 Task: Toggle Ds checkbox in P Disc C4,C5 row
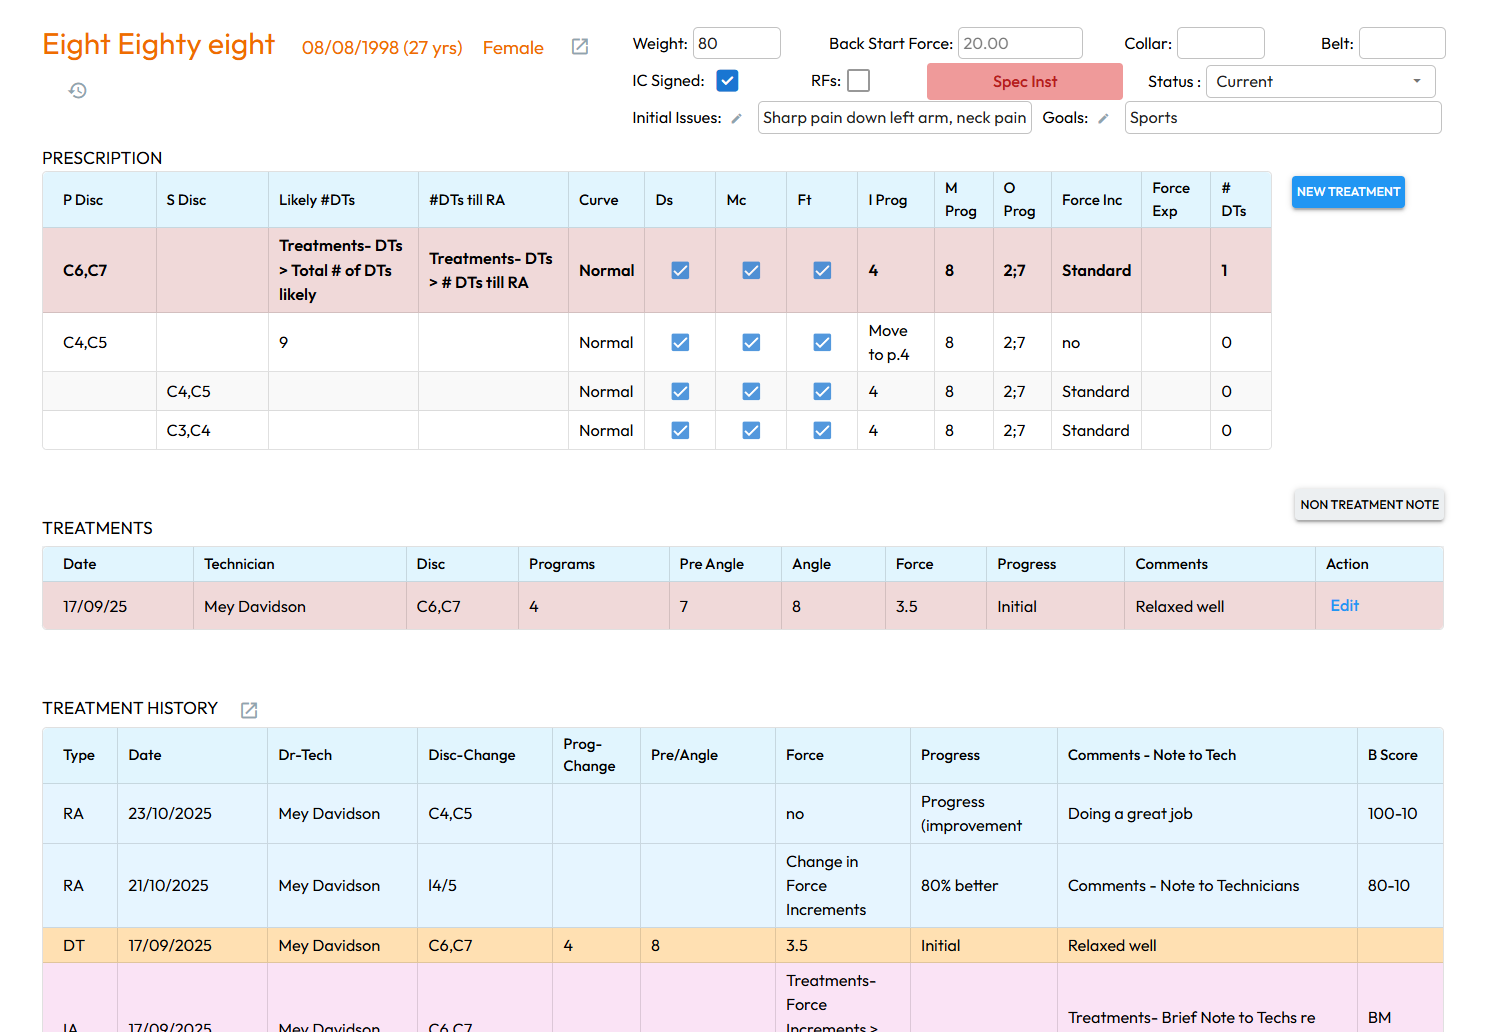(681, 342)
